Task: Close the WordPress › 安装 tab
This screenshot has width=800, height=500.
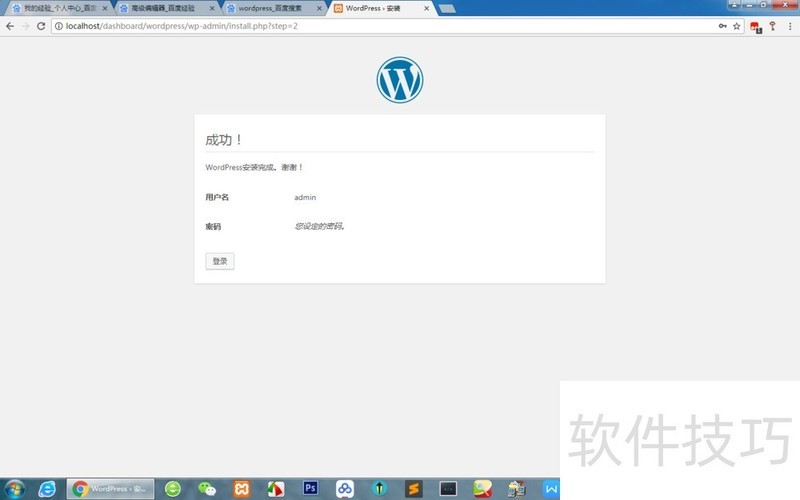Action: pos(426,8)
